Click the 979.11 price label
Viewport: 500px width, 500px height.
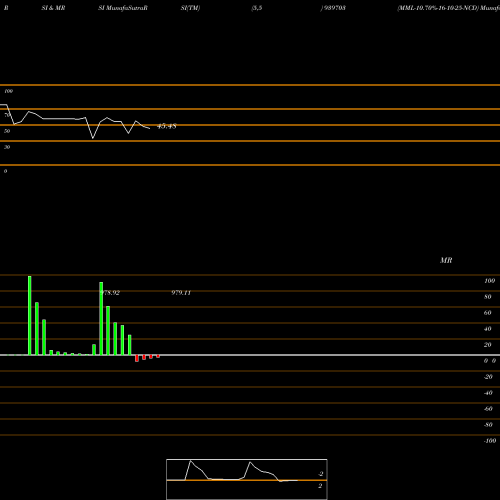point(181,293)
